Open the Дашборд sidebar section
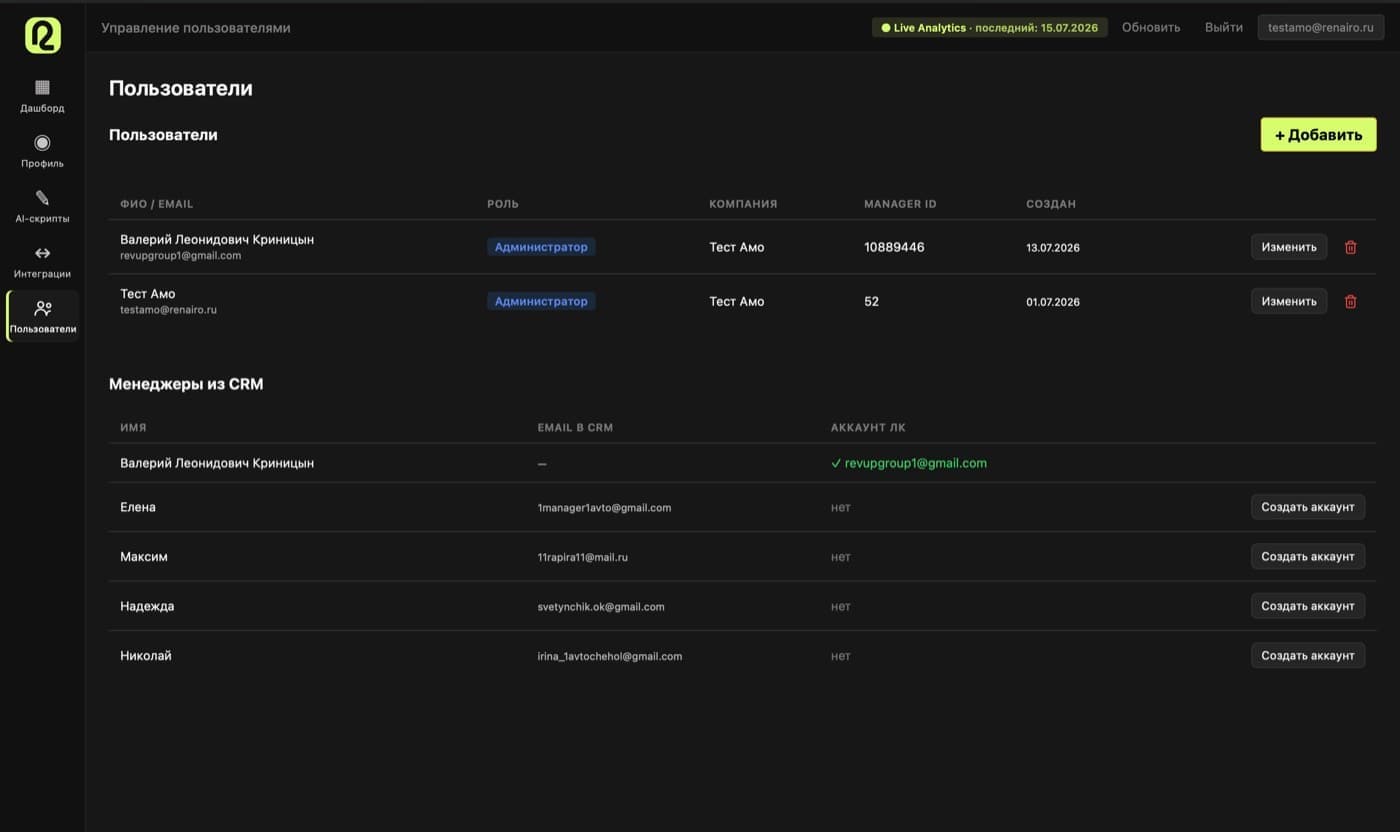Viewport: 1400px width, 832px height. coord(42,96)
